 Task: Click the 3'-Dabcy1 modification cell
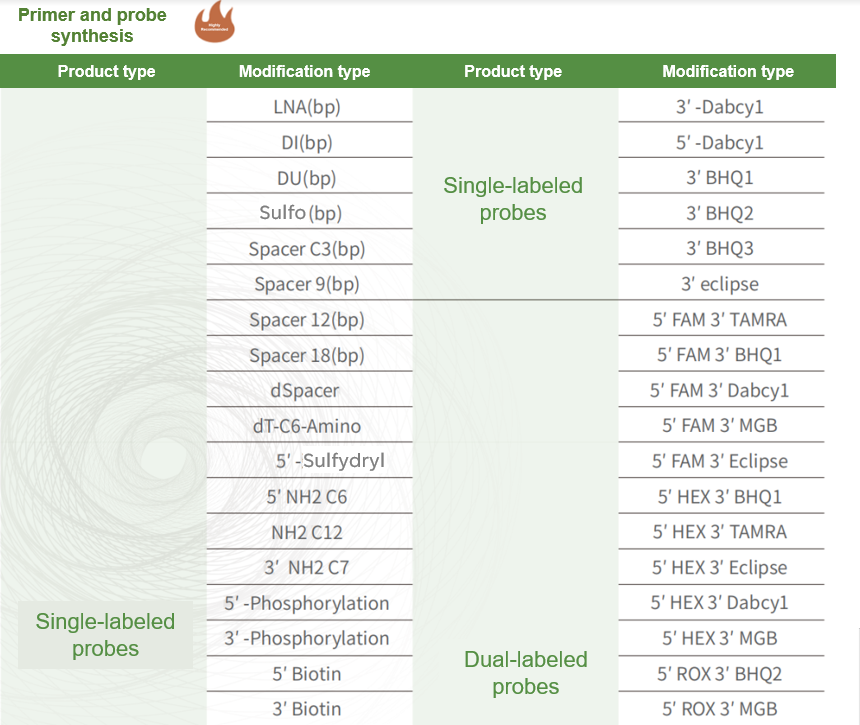coord(721,106)
